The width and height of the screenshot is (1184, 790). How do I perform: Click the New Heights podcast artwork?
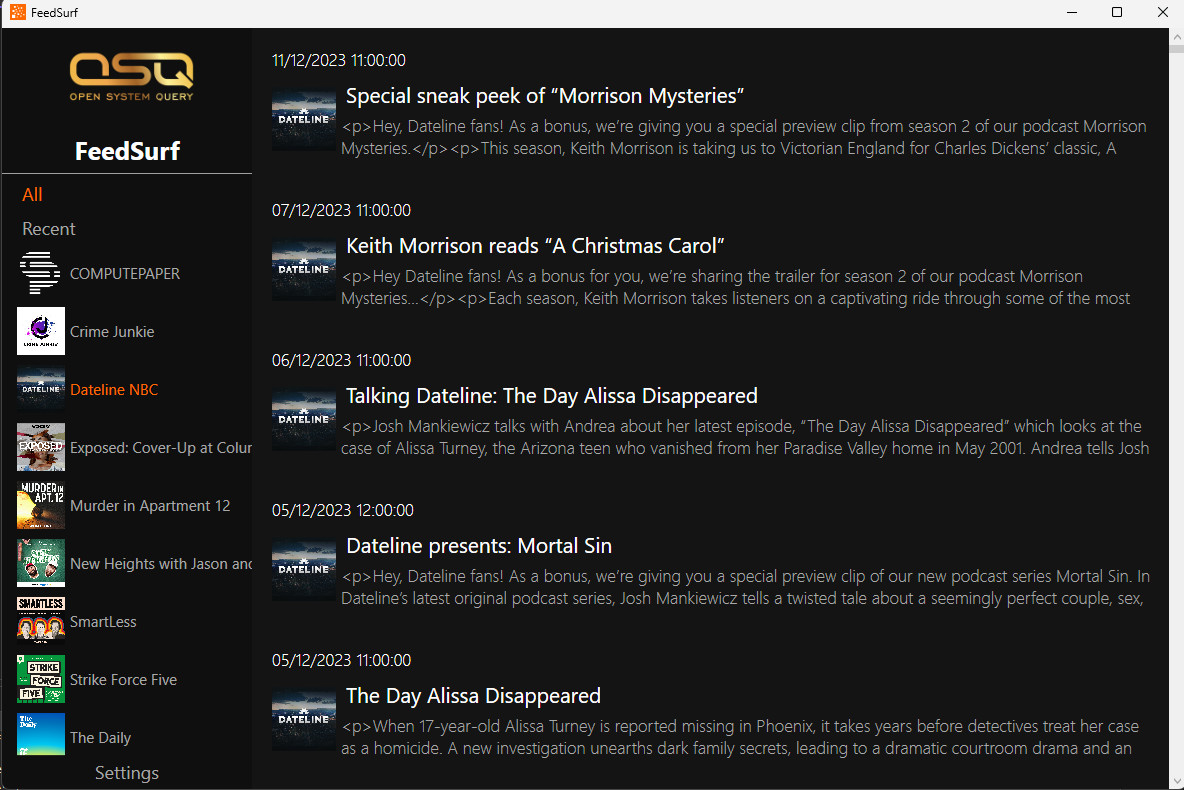pos(41,563)
